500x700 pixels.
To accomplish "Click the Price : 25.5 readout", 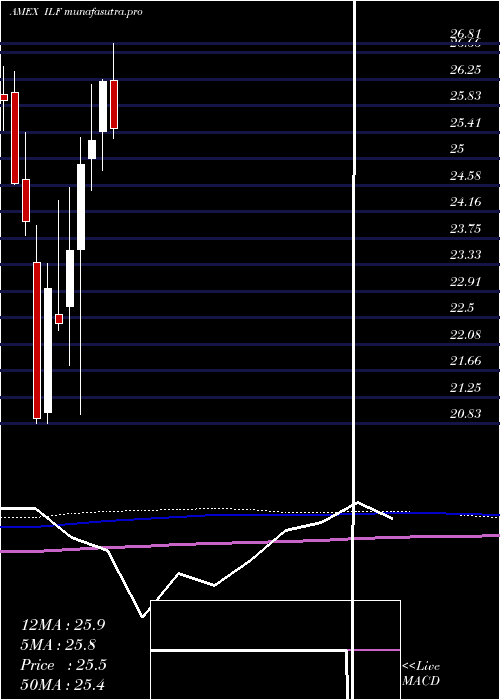I will point(63,665).
